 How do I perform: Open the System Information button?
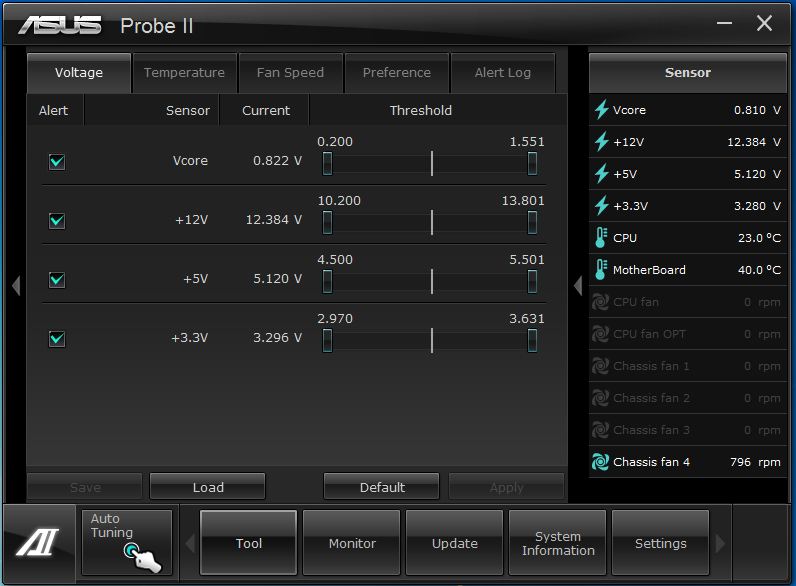(x=558, y=543)
